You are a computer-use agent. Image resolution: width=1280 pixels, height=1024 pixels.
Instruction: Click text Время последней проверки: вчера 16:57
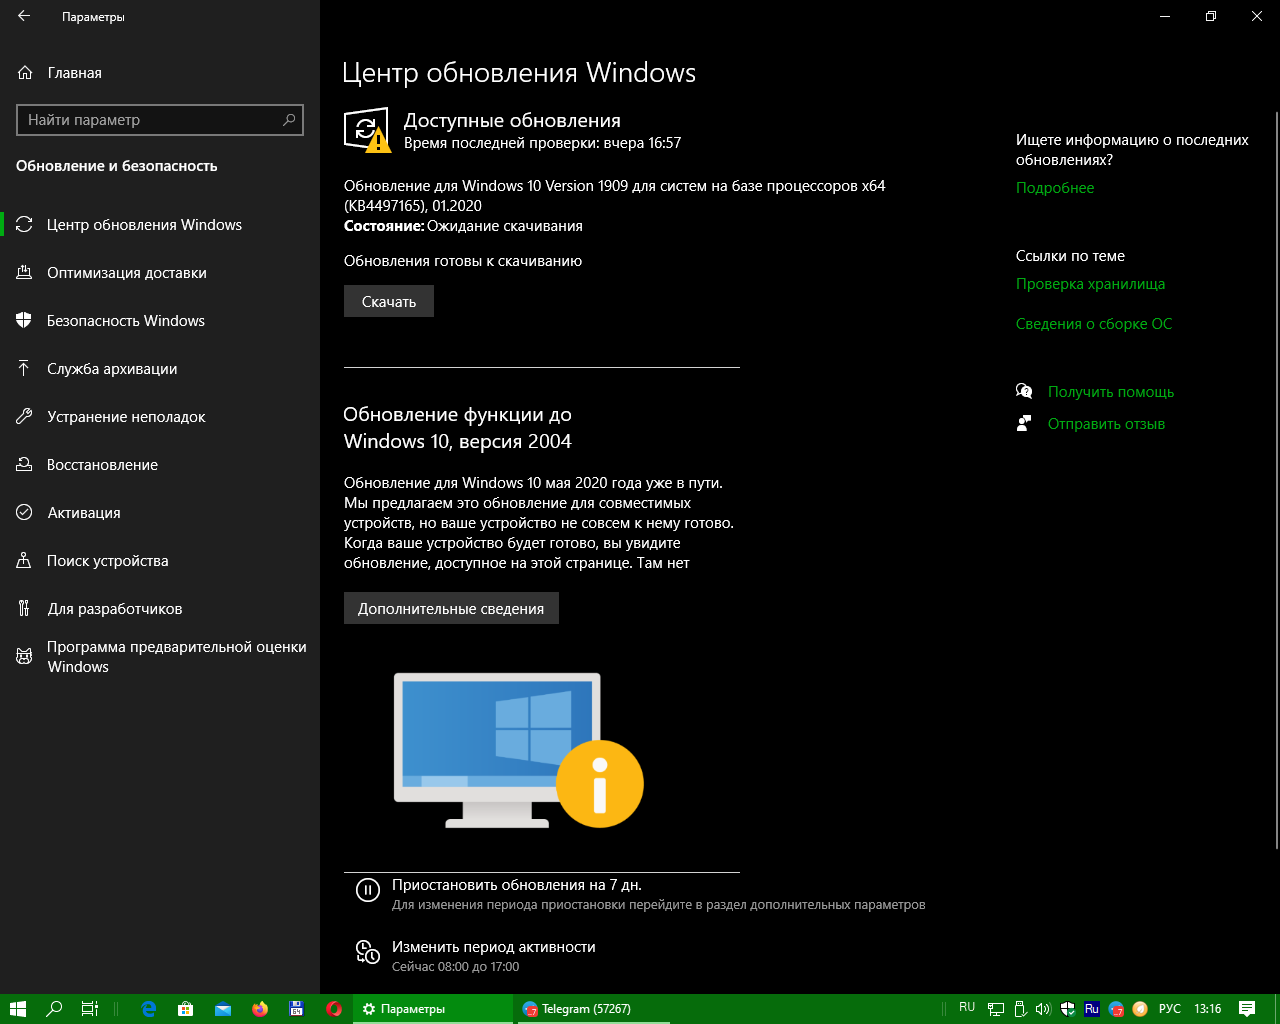[542, 143]
